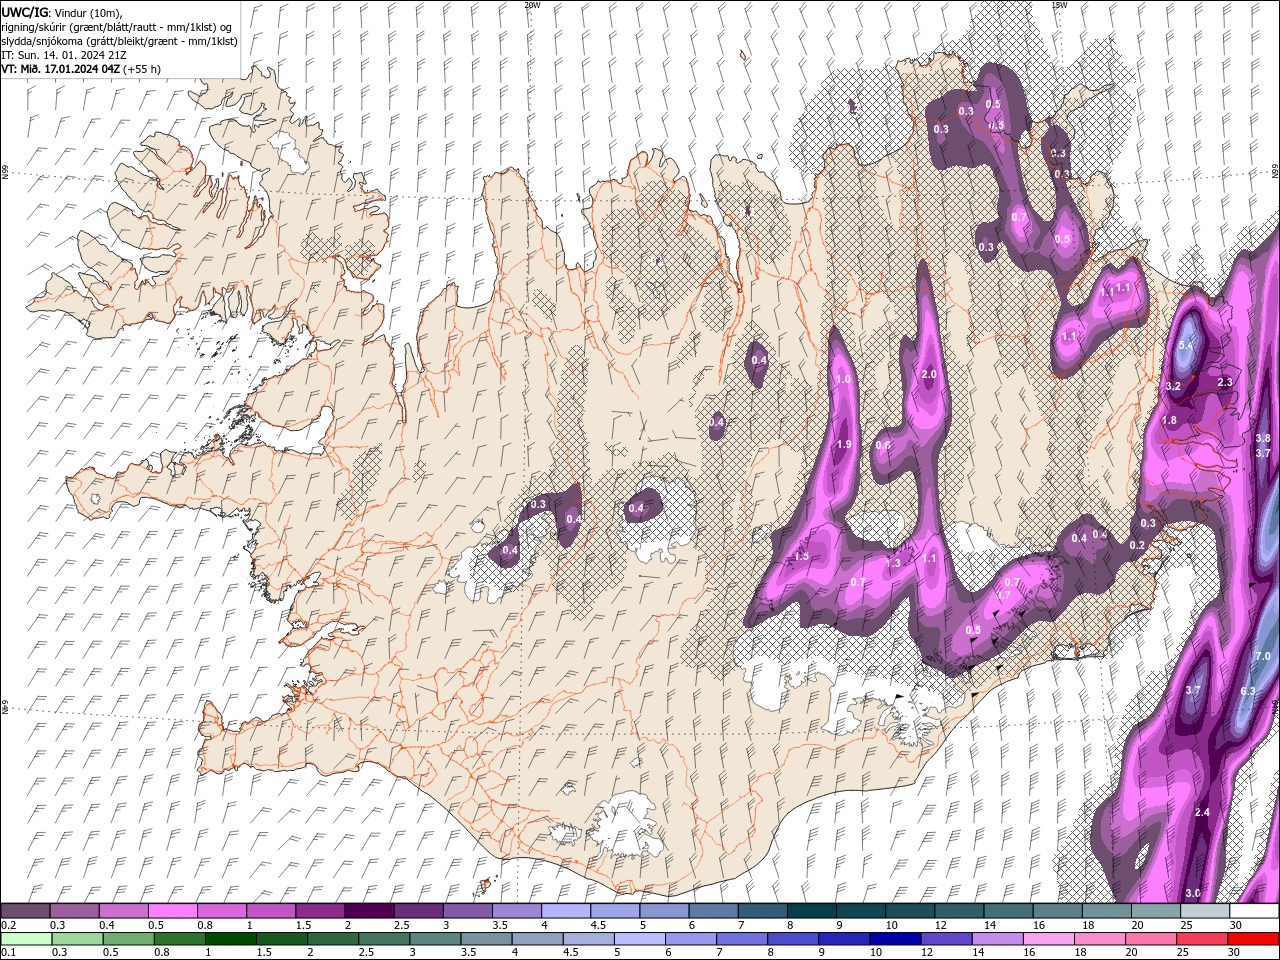Click the 1.8 value on the map
This screenshot has width=1280, height=960.
pos(1170,421)
